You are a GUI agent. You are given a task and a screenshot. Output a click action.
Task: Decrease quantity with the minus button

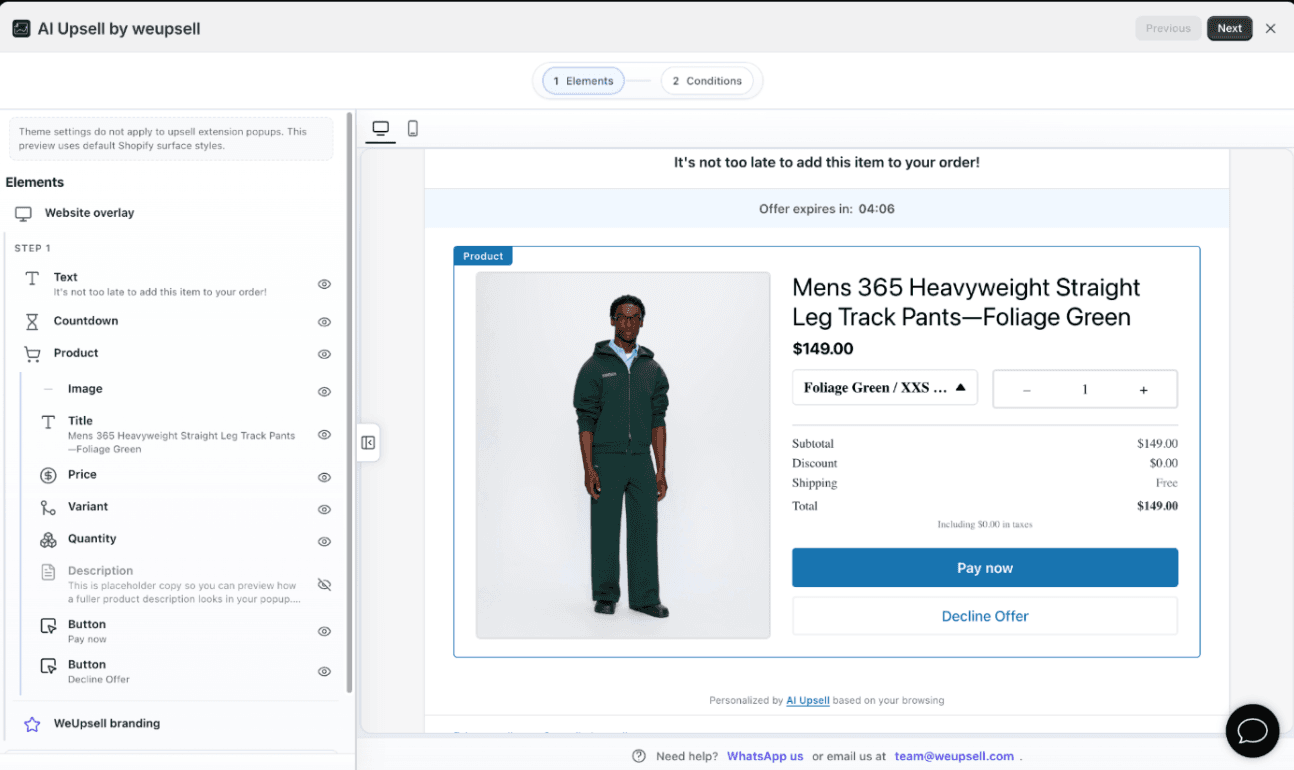click(1026, 390)
